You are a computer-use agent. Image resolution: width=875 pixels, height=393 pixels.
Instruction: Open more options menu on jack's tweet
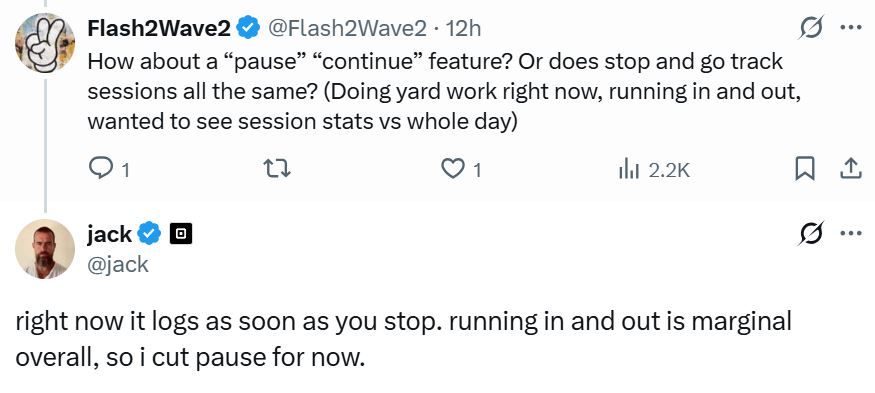851,233
